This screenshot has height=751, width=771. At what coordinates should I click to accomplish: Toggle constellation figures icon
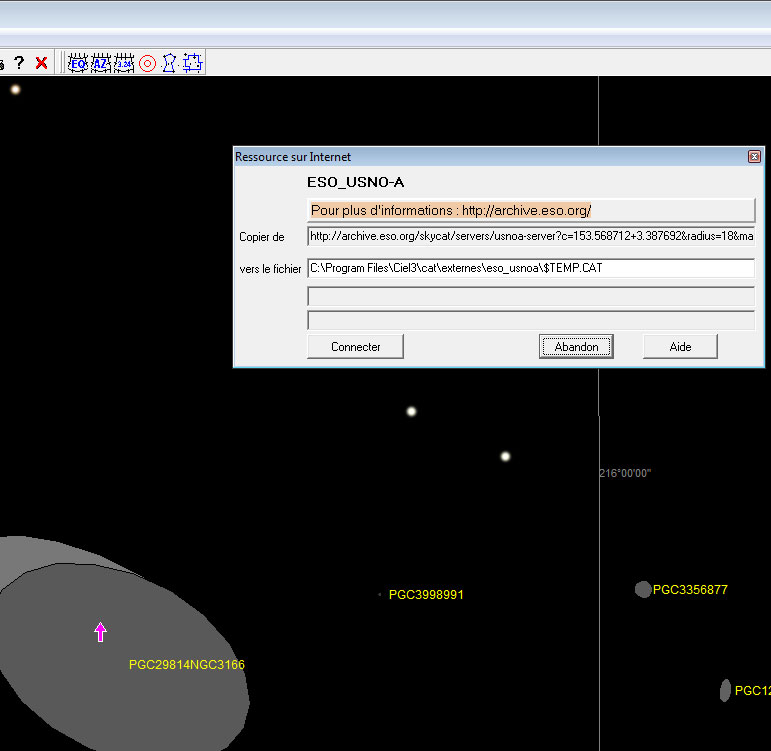point(169,63)
